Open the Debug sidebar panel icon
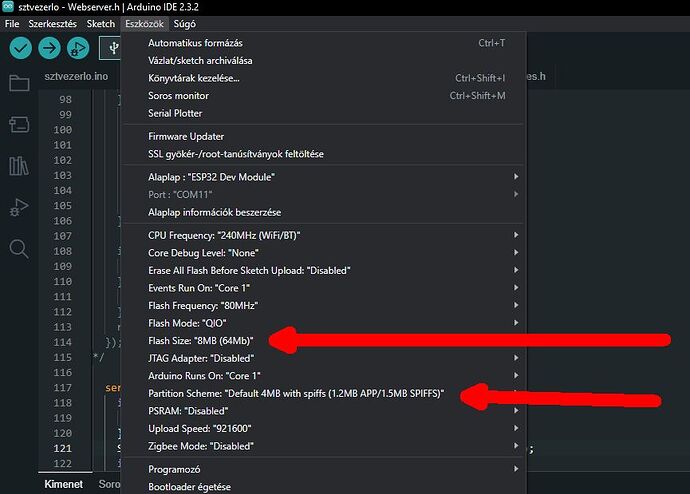690x494 pixels. (19, 207)
